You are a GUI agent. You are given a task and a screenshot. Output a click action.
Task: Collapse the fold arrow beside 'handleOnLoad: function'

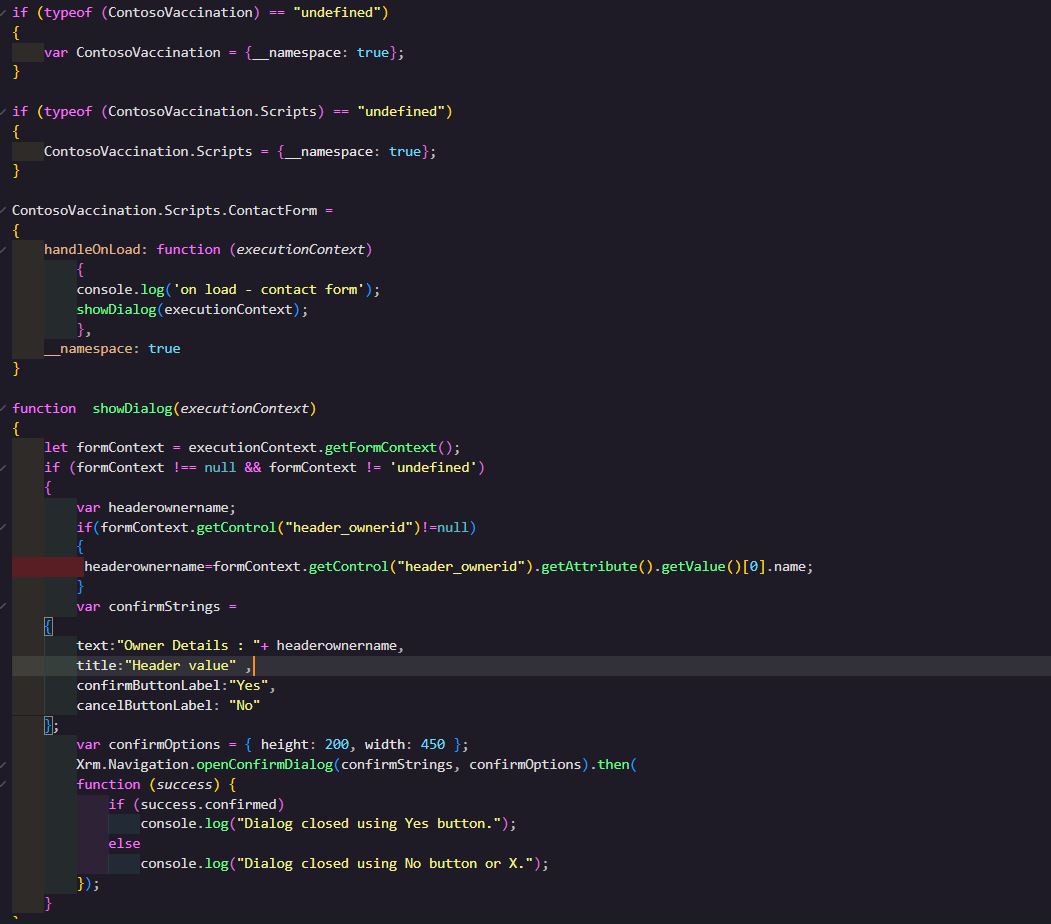tap(3, 250)
